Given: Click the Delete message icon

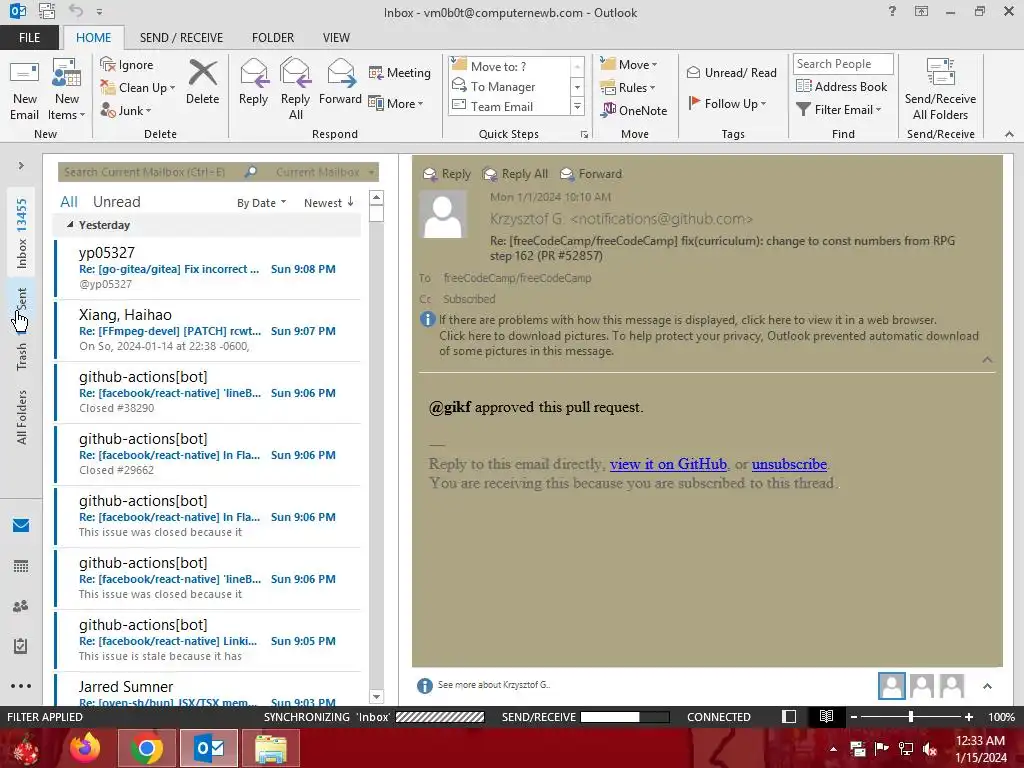Looking at the screenshot, I should pos(202,82).
